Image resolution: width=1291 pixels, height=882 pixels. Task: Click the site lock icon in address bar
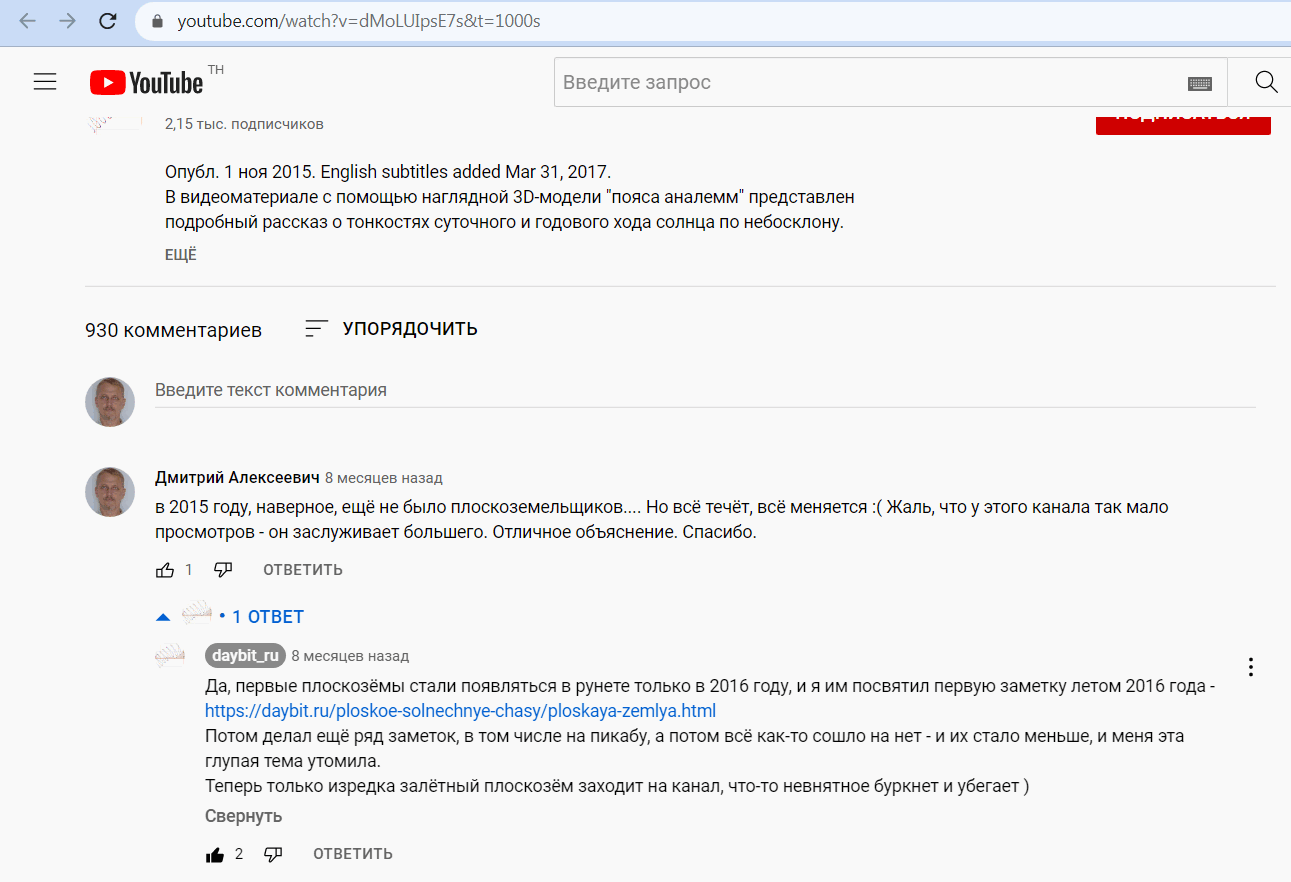coord(157,21)
